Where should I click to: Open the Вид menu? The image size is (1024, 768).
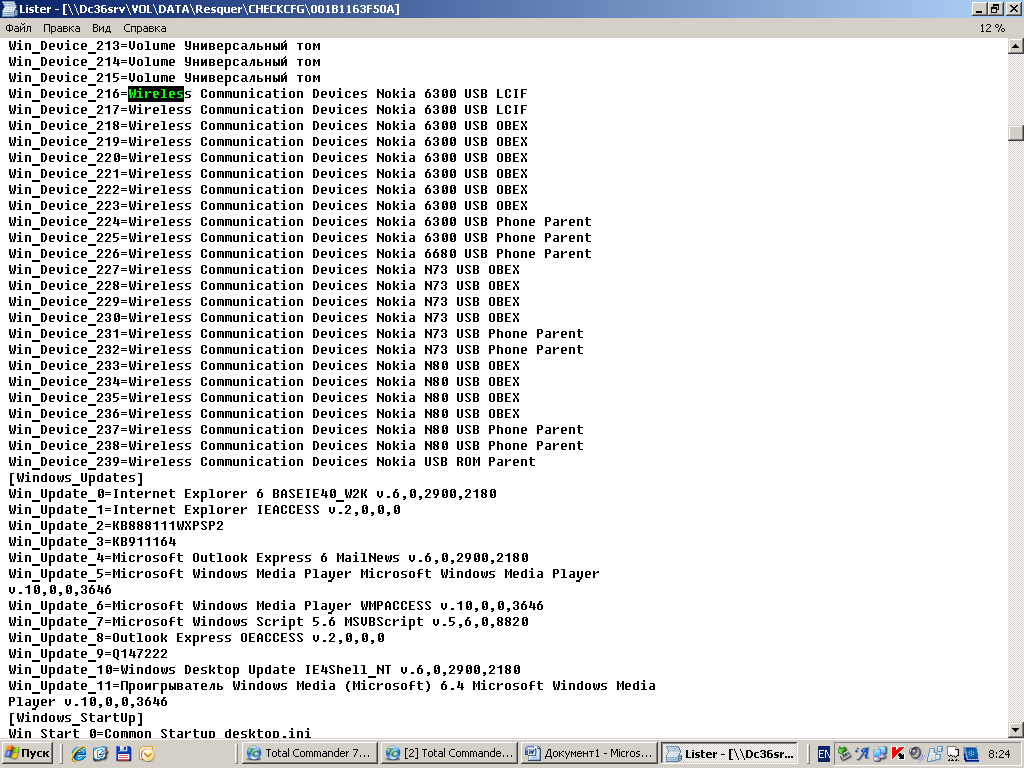click(x=101, y=28)
